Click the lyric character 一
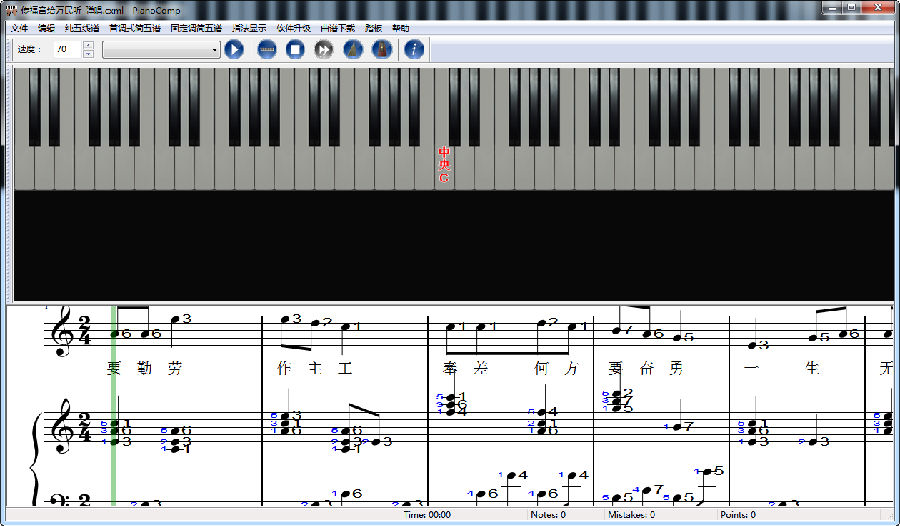This screenshot has width=900, height=526. (x=751, y=368)
